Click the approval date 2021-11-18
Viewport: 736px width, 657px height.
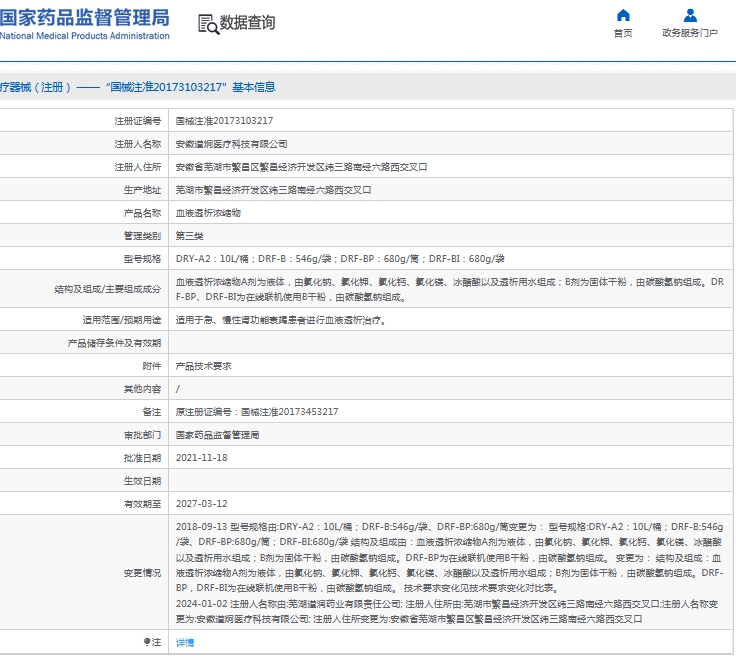point(201,458)
